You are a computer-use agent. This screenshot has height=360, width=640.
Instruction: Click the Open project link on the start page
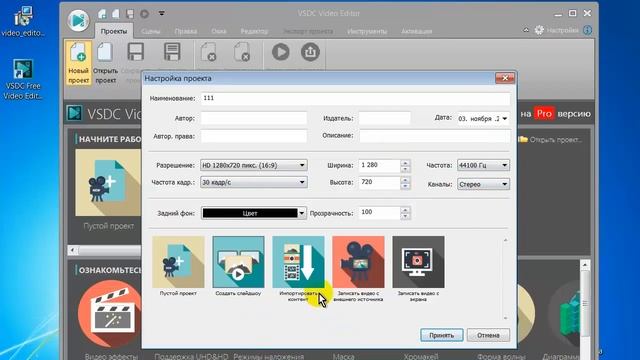point(550,140)
